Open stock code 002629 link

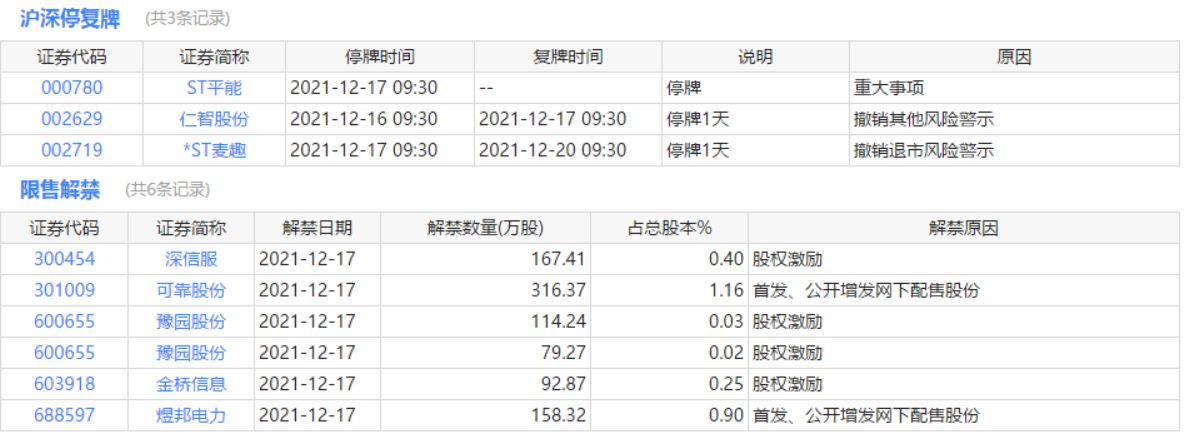tap(71, 120)
